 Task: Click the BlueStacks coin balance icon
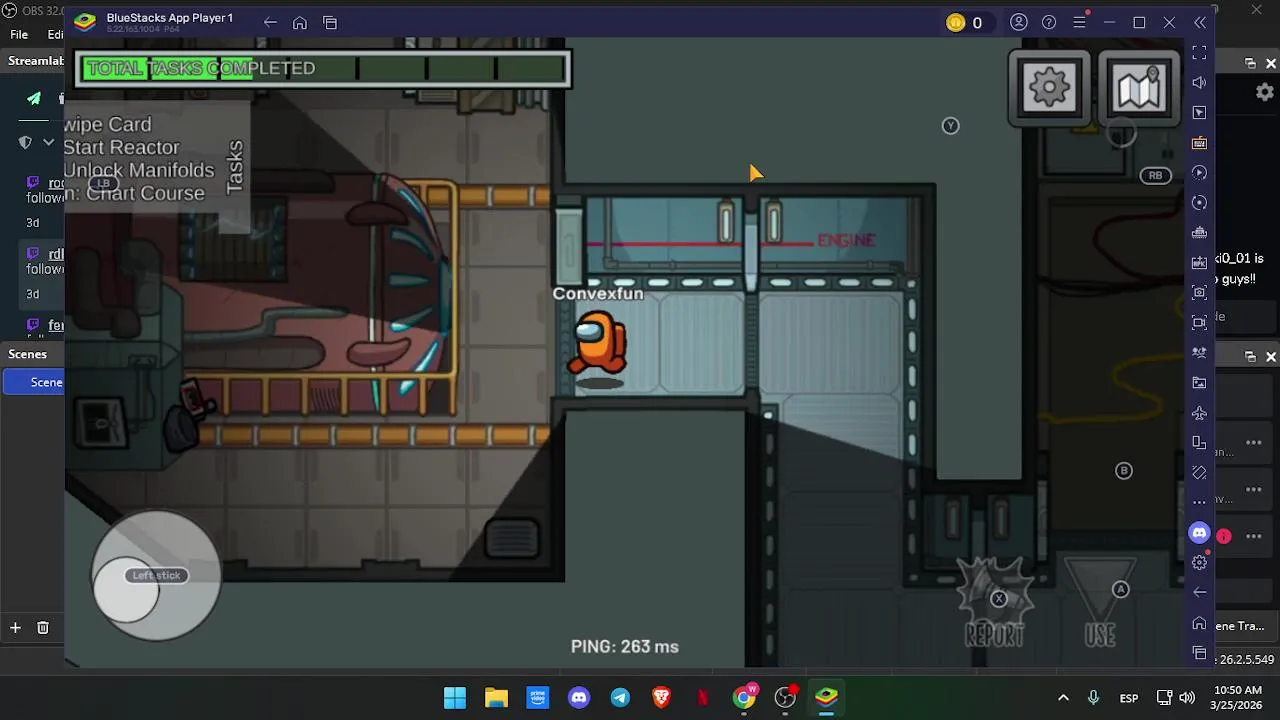956,22
